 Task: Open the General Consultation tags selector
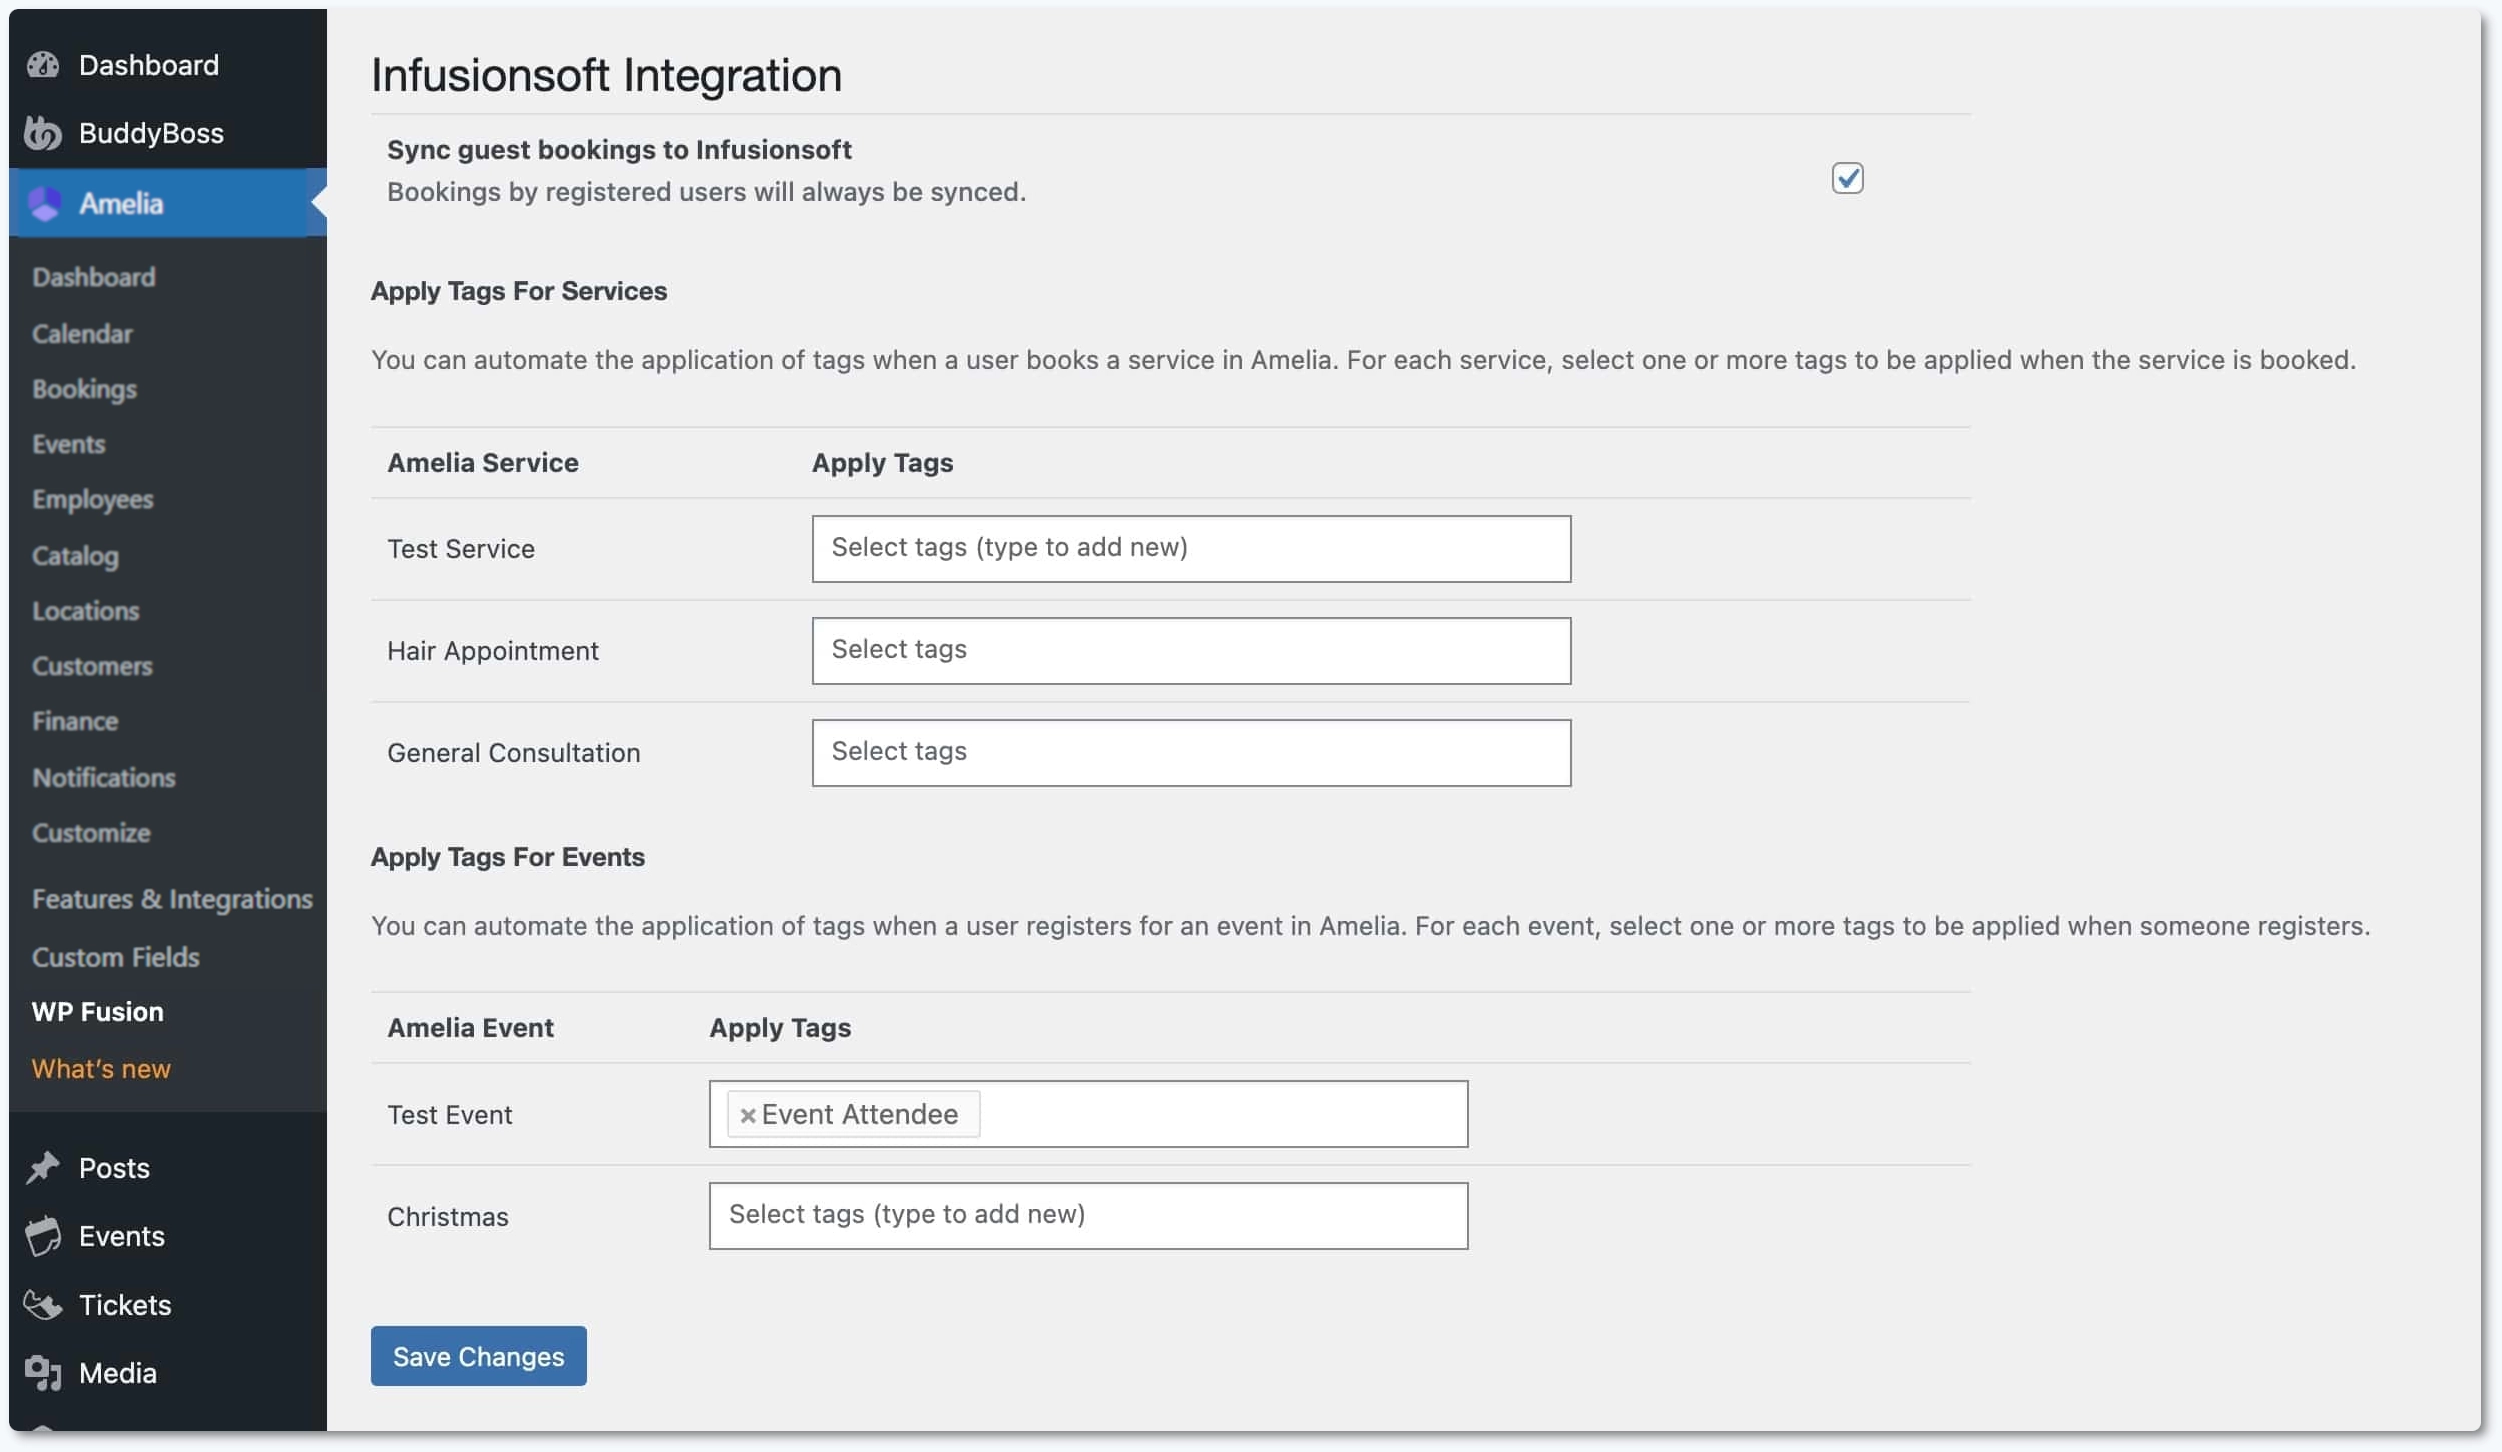(x=1190, y=751)
